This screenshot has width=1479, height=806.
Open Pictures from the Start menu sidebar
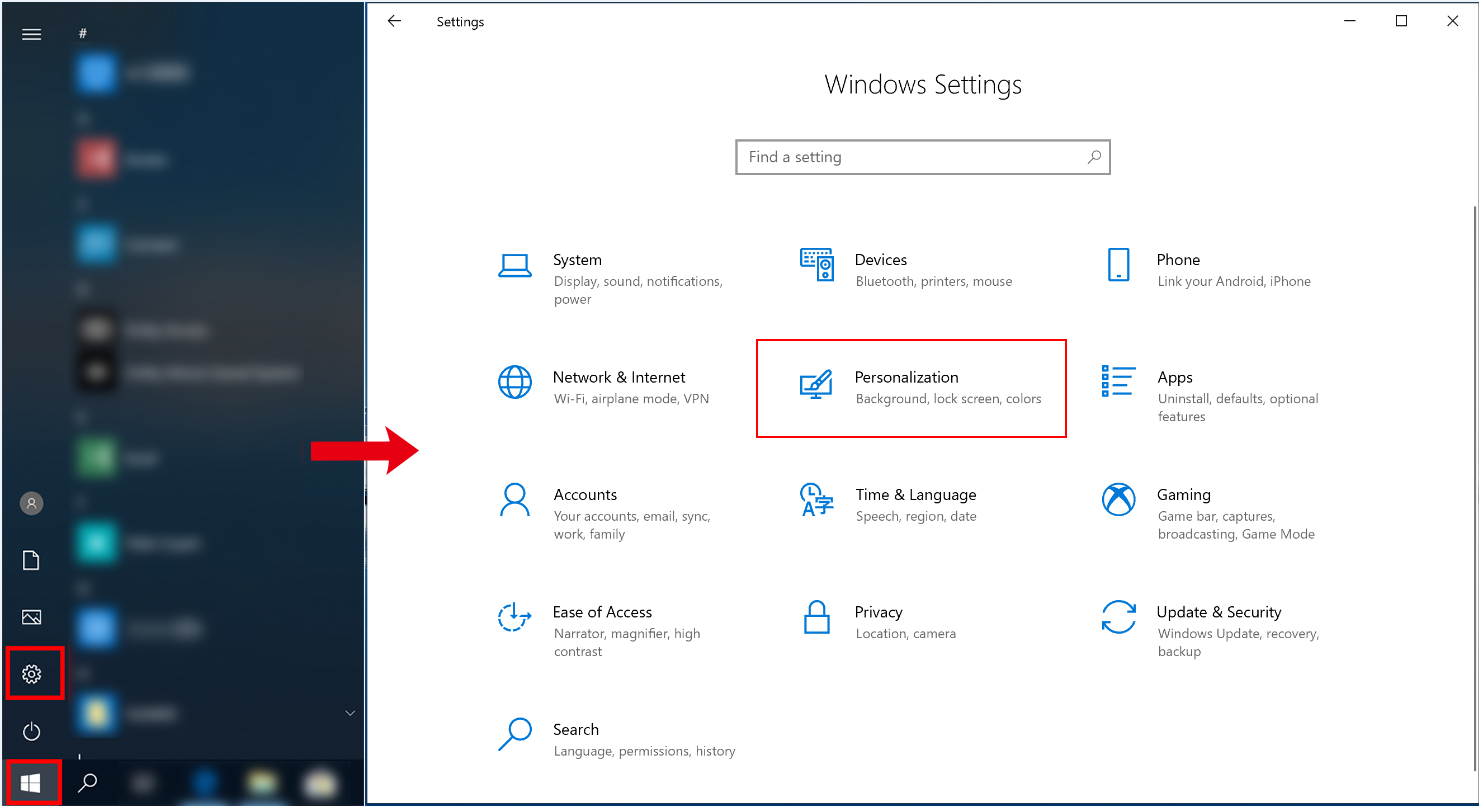pyautogui.click(x=31, y=617)
